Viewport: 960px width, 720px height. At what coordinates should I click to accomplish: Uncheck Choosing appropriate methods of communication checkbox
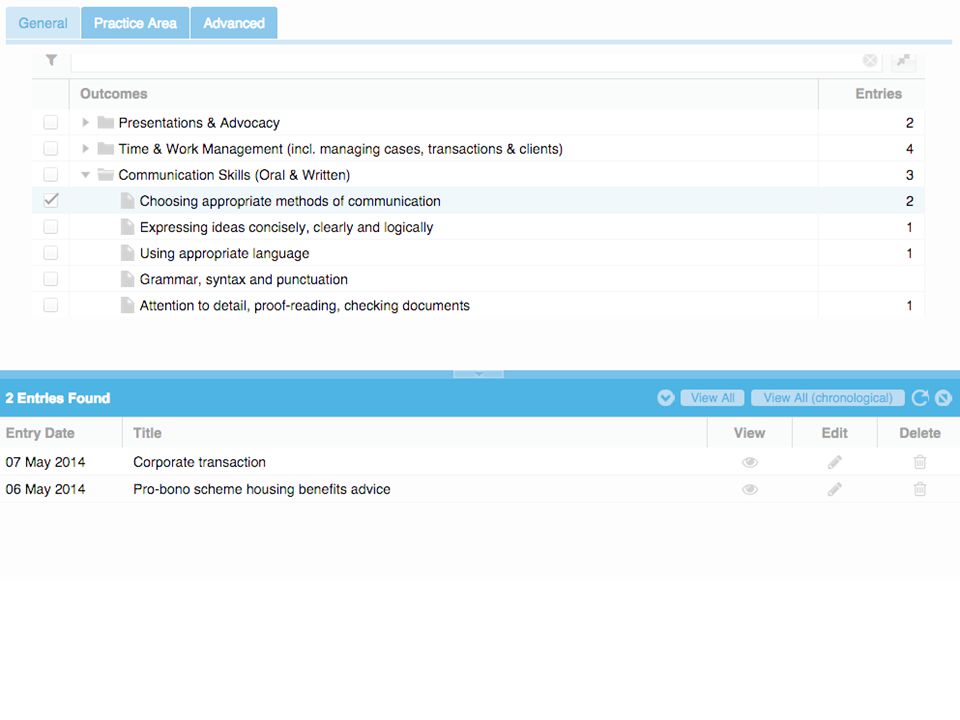point(51,201)
